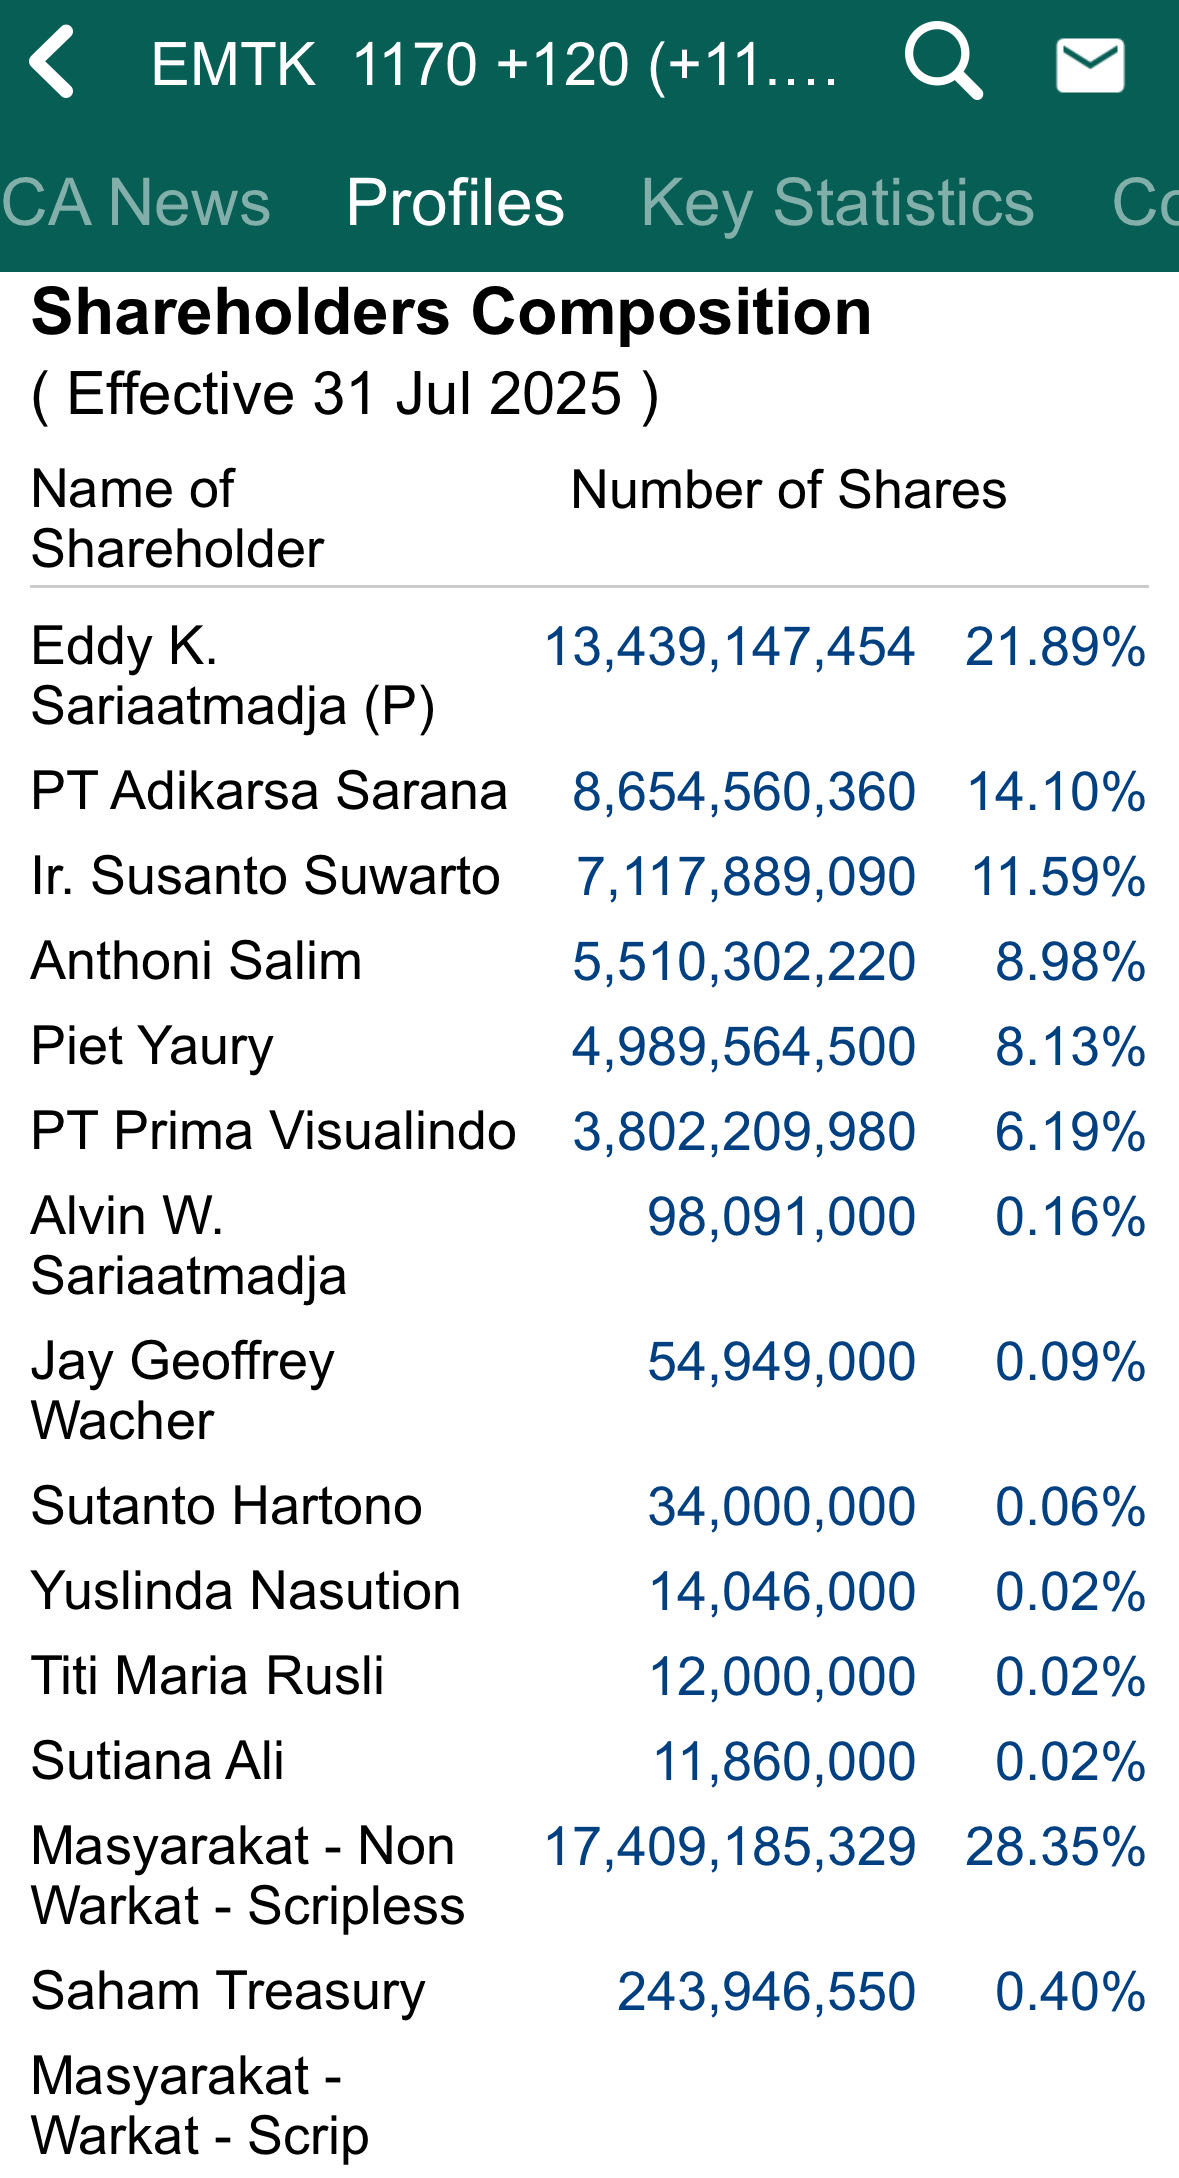Screen dimensions: 1179x2178
Task: Tap the EMTK 1170 +120 header title
Action: pyautogui.click(x=495, y=64)
